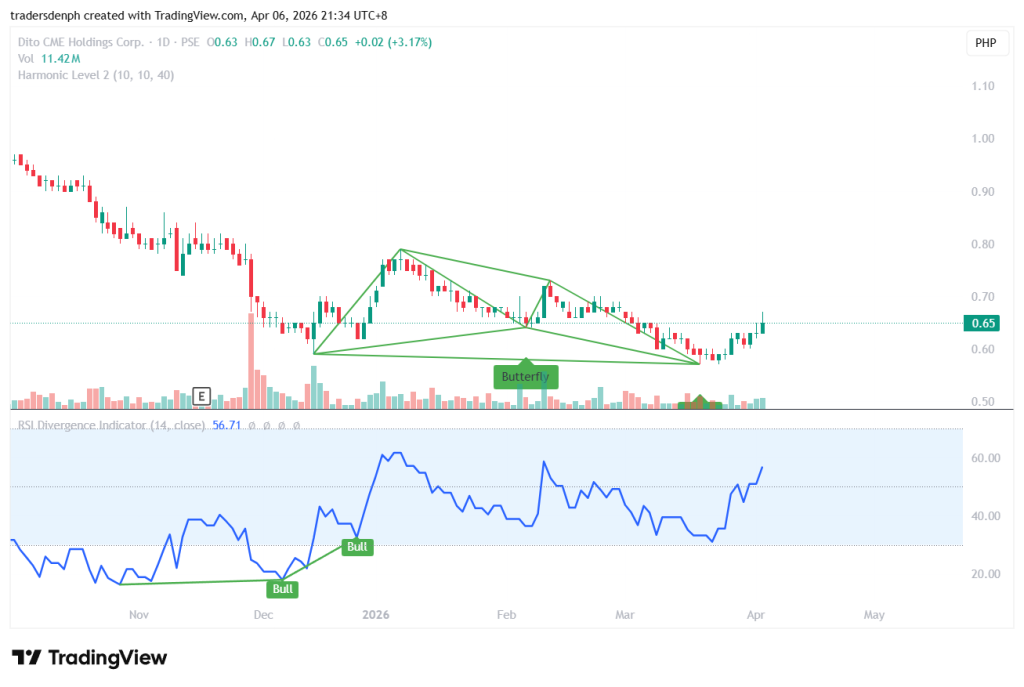Screen dimensions: 1024x687
Task: Click the 60.00 RSI scale label
Action: tap(983, 458)
